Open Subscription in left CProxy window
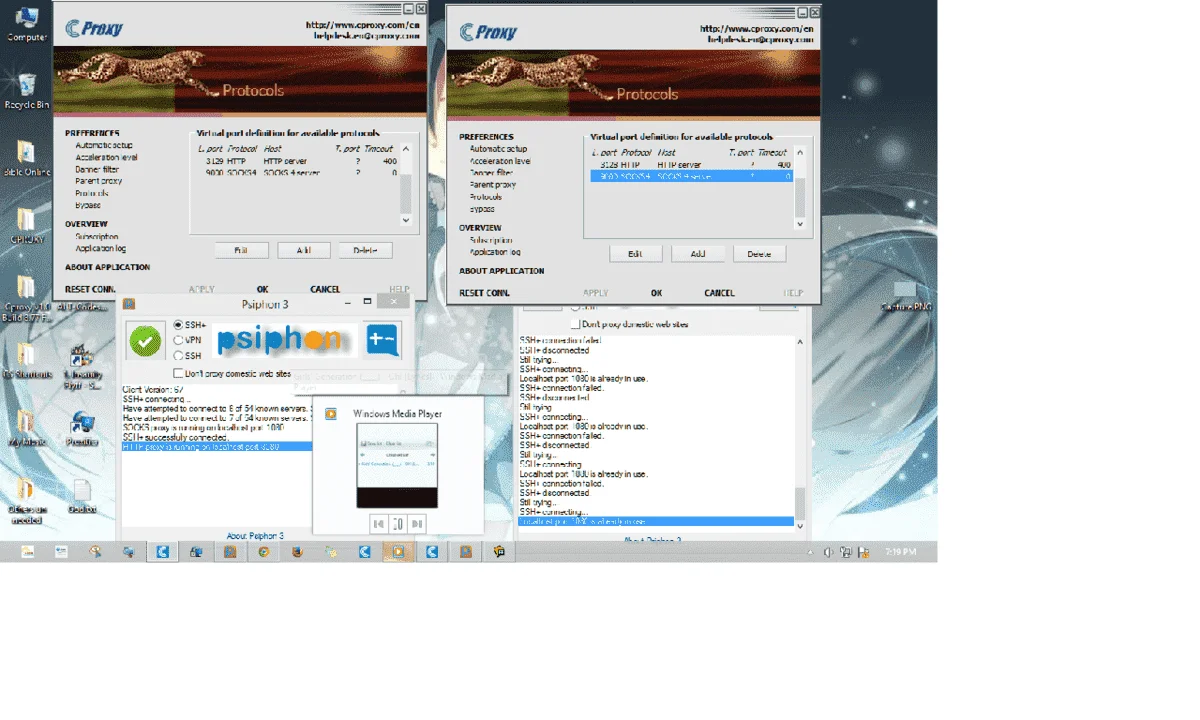1200x720 pixels. click(x=97, y=237)
